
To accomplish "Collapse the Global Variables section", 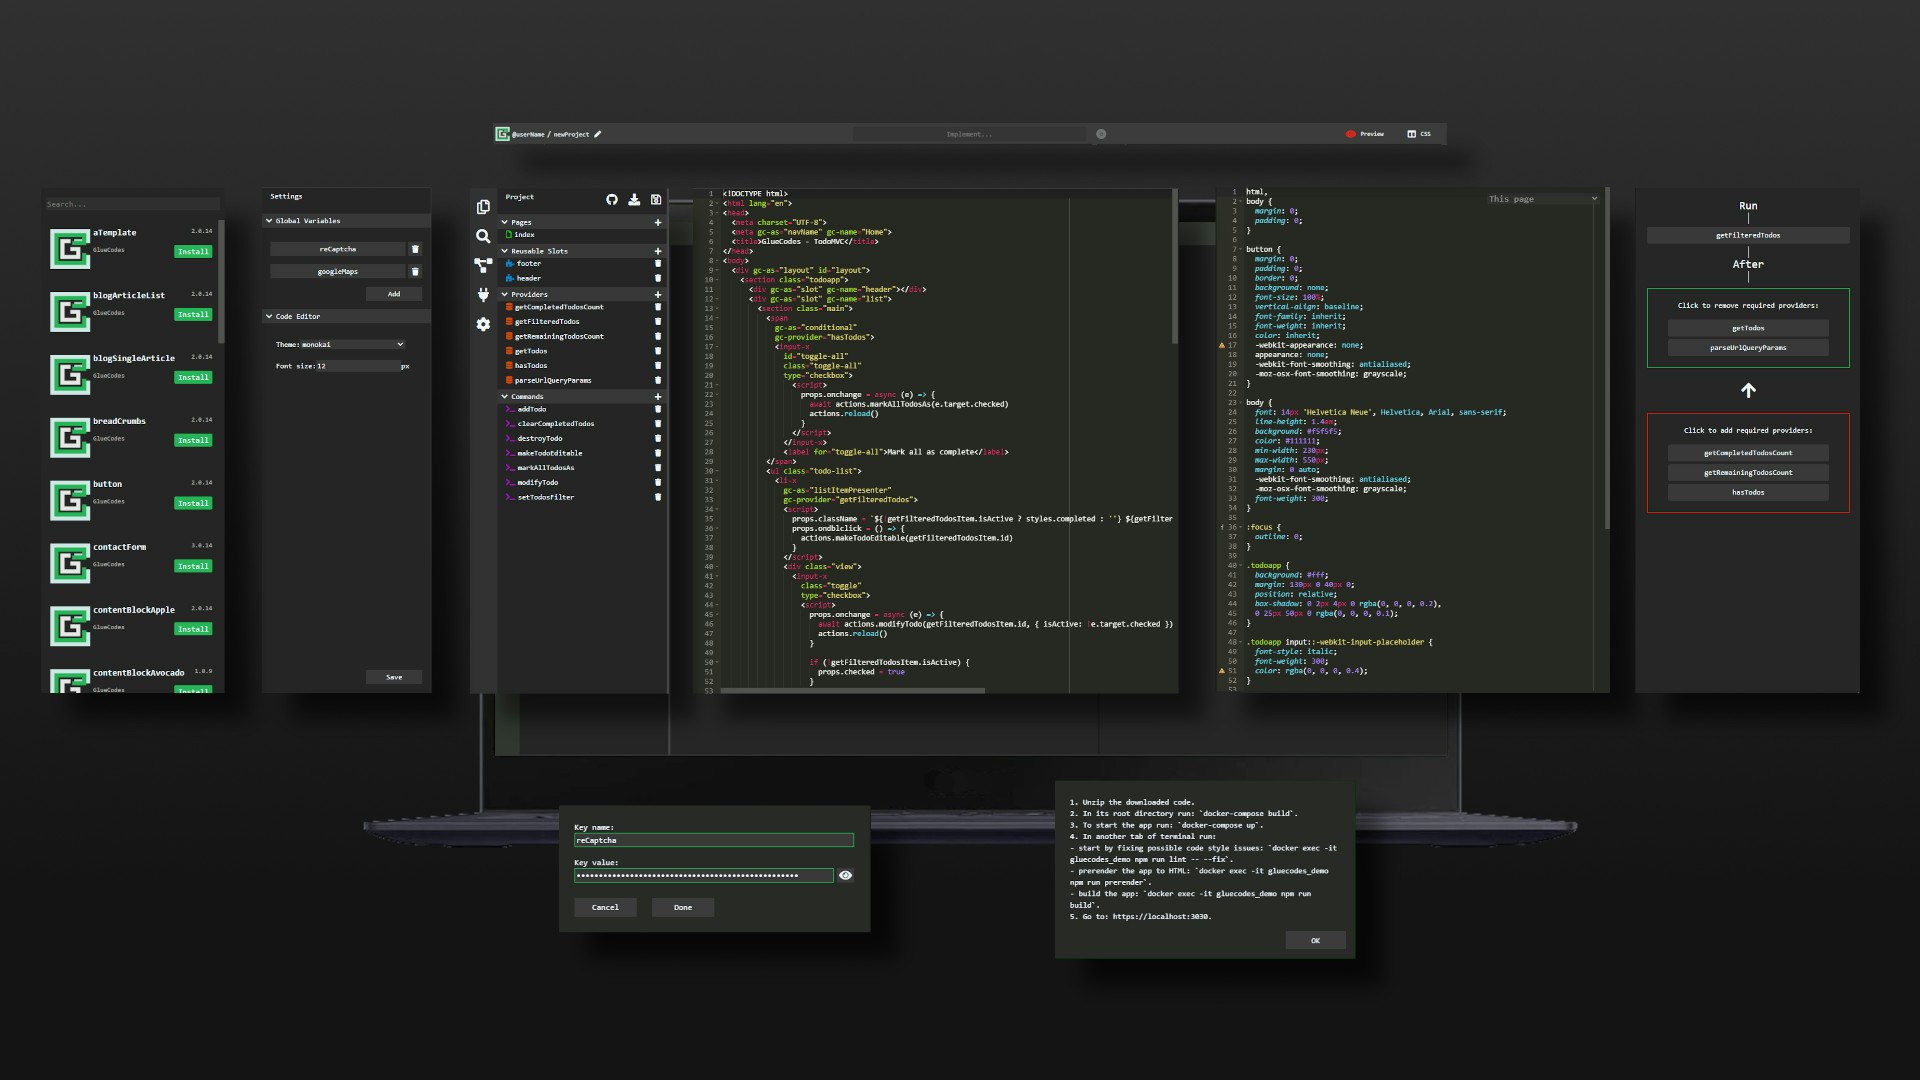I will pyautogui.click(x=269, y=220).
